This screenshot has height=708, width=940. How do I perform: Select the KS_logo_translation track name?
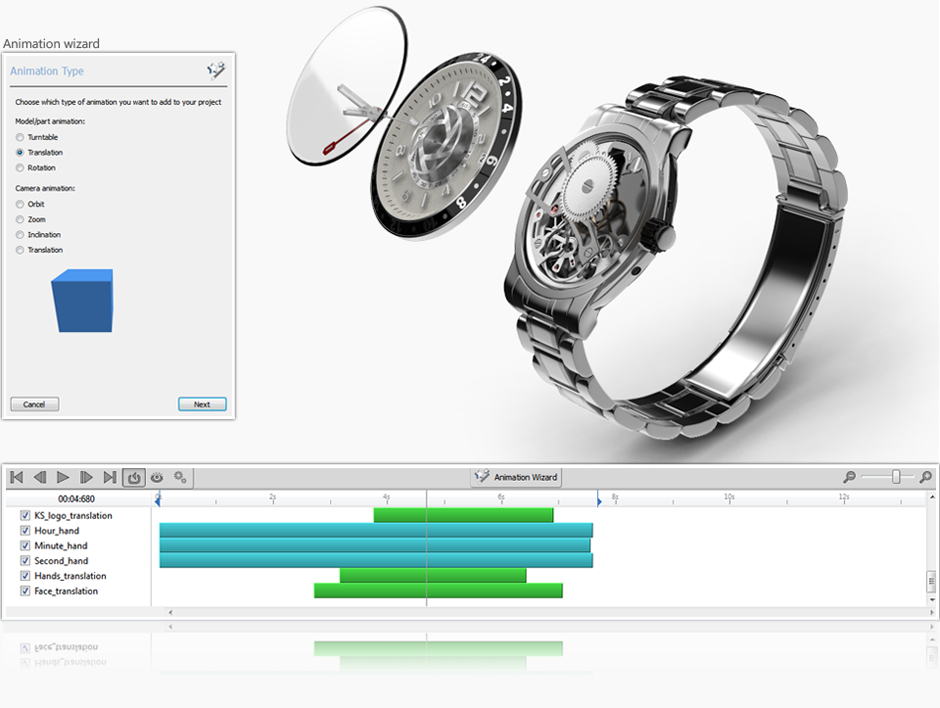[x=73, y=516]
